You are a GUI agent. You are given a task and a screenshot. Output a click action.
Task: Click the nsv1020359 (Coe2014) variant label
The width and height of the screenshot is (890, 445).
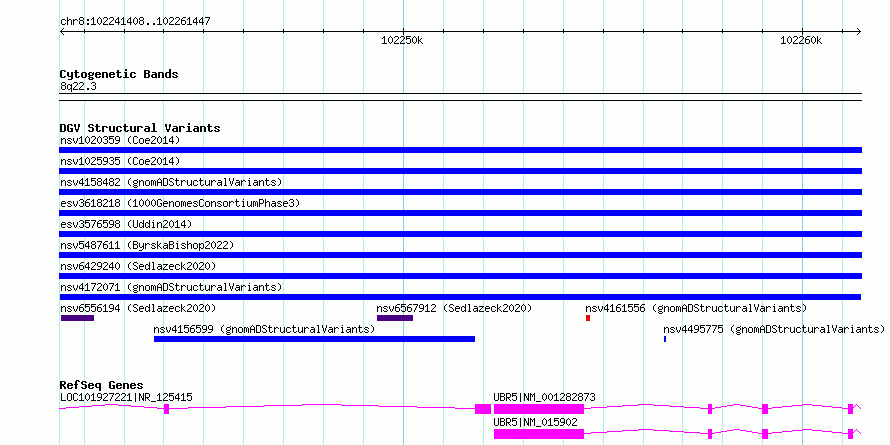[x=120, y=140]
